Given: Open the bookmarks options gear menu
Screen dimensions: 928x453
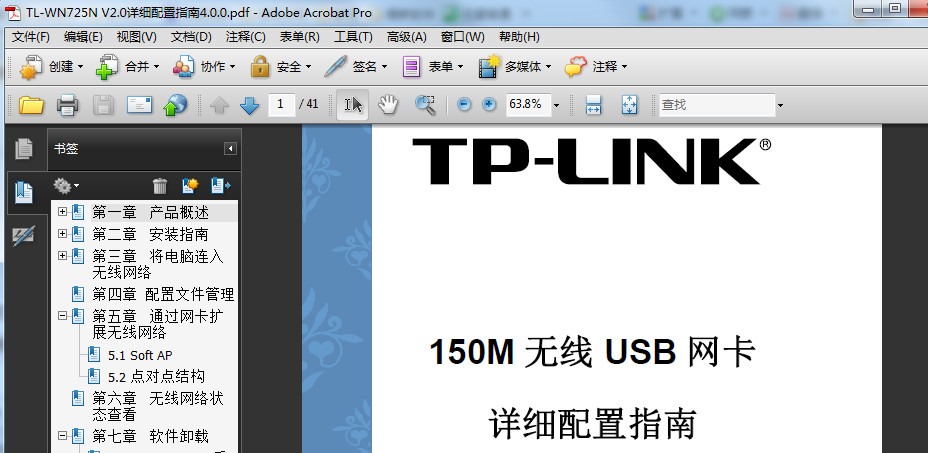Looking at the screenshot, I should (x=66, y=186).
